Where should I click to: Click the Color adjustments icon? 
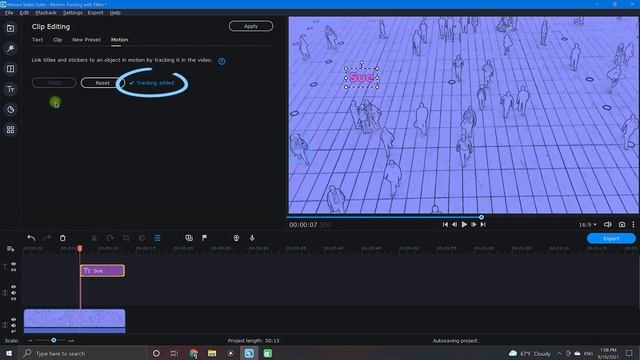click(142, 238)
